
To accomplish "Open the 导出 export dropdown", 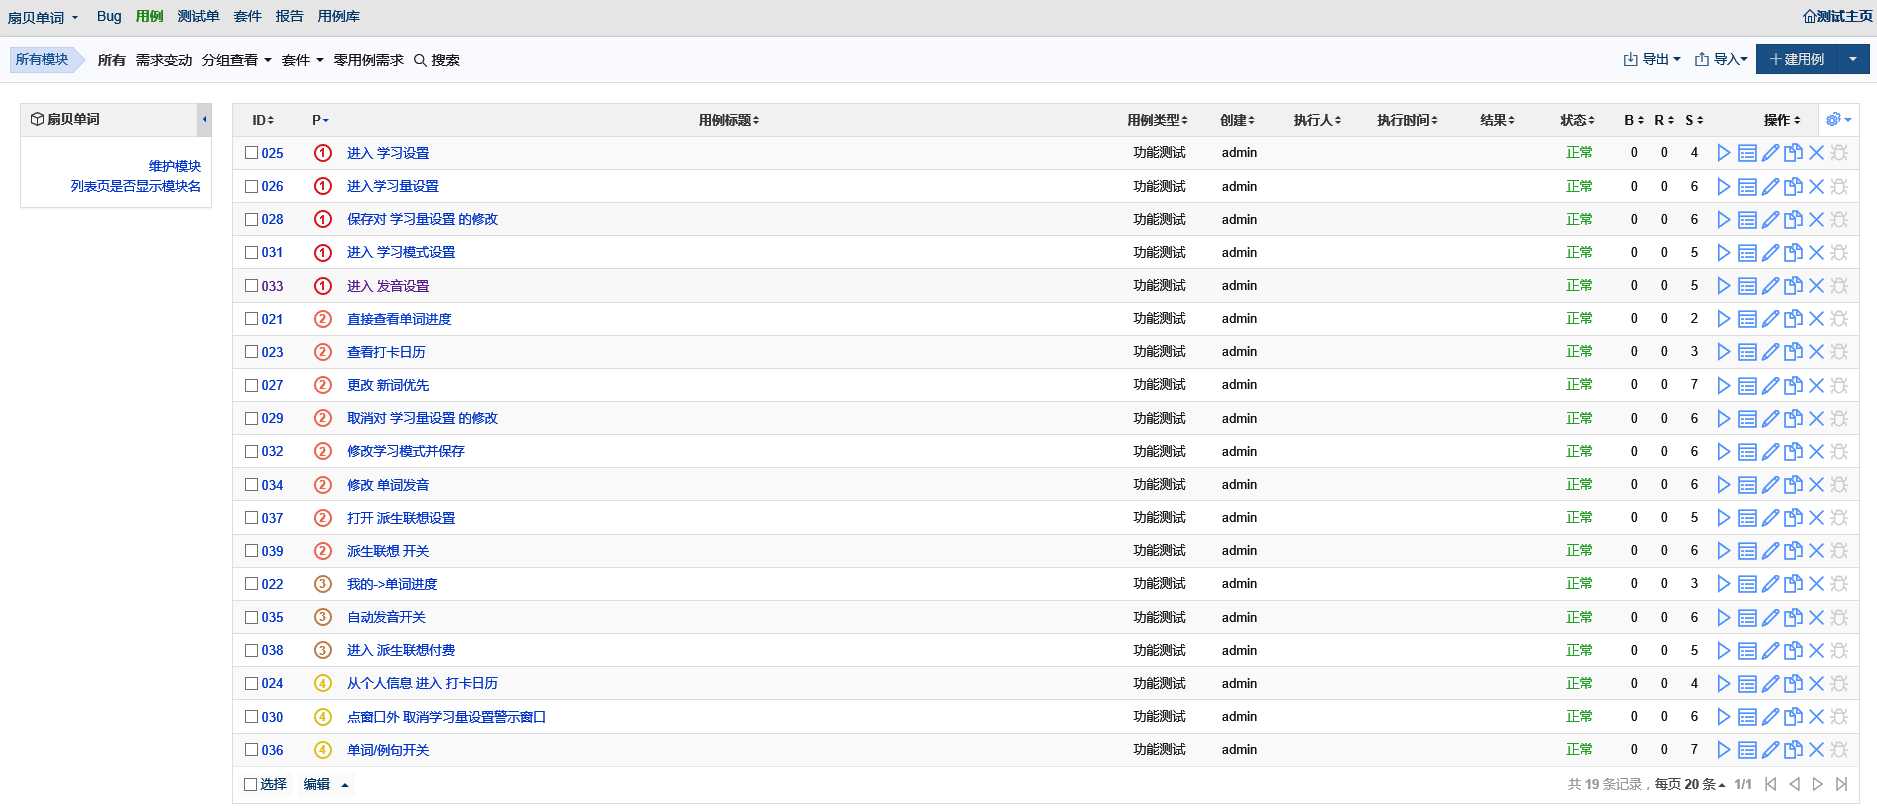I will 1652,59.
